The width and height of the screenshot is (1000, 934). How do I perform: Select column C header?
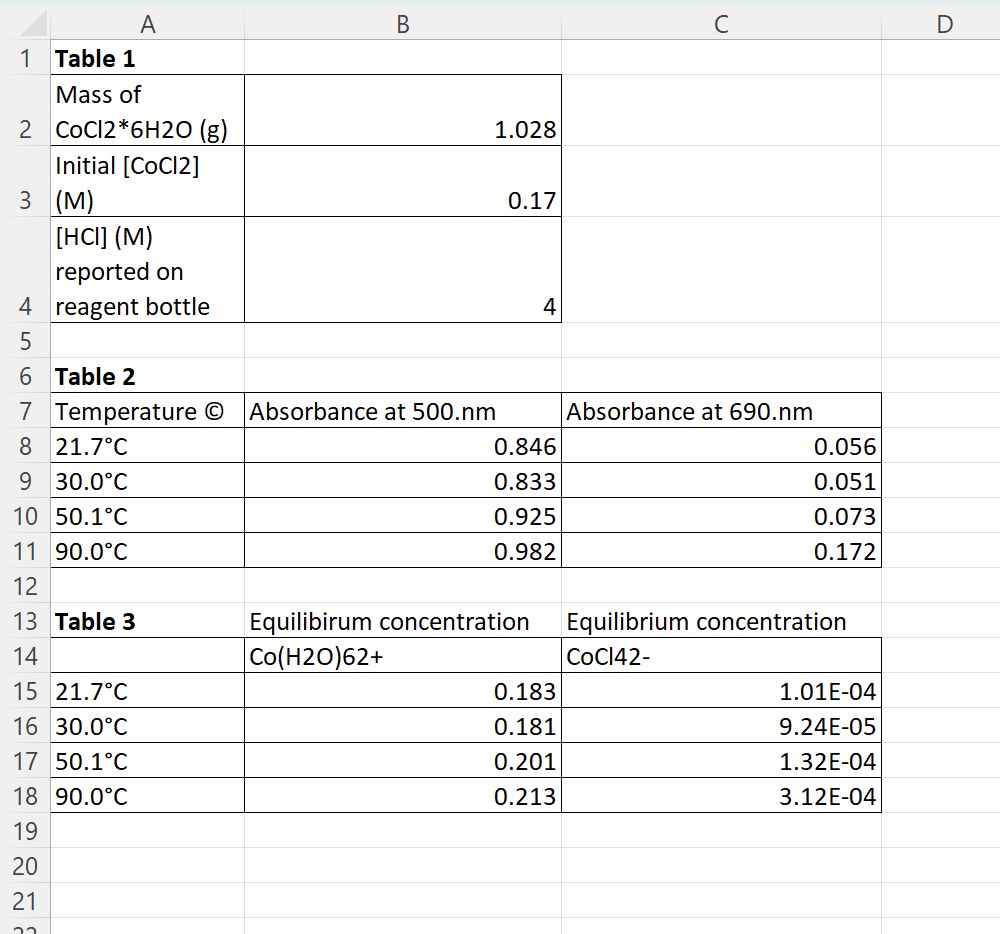721,22
